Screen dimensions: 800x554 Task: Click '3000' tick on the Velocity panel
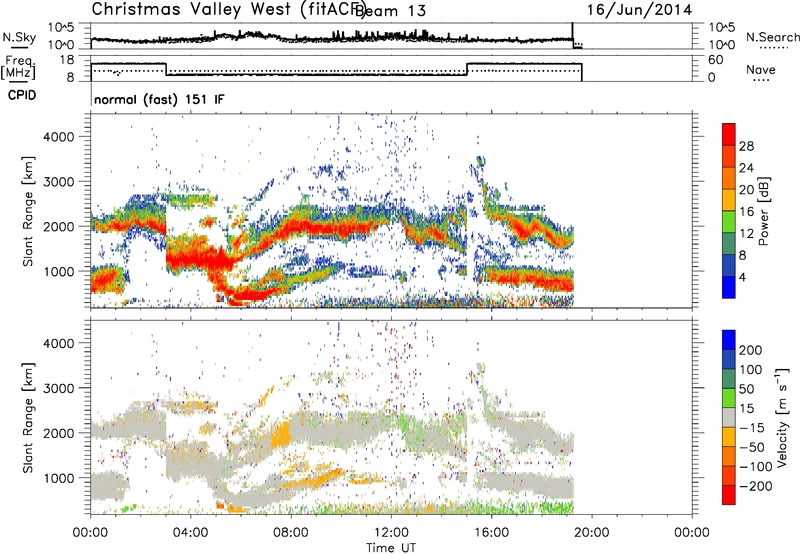coord(58,388)
